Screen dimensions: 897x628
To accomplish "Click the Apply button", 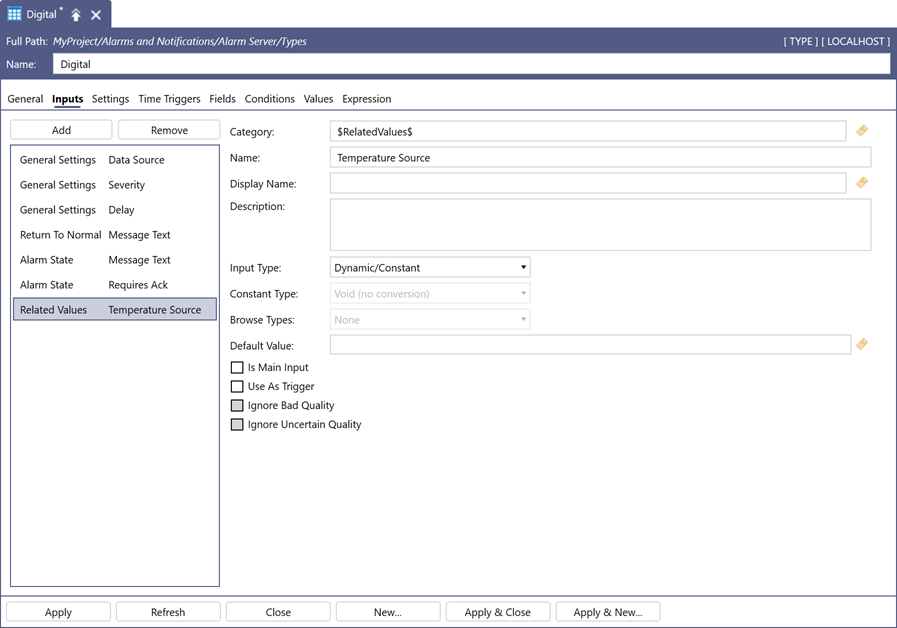I will pos(58,612).
